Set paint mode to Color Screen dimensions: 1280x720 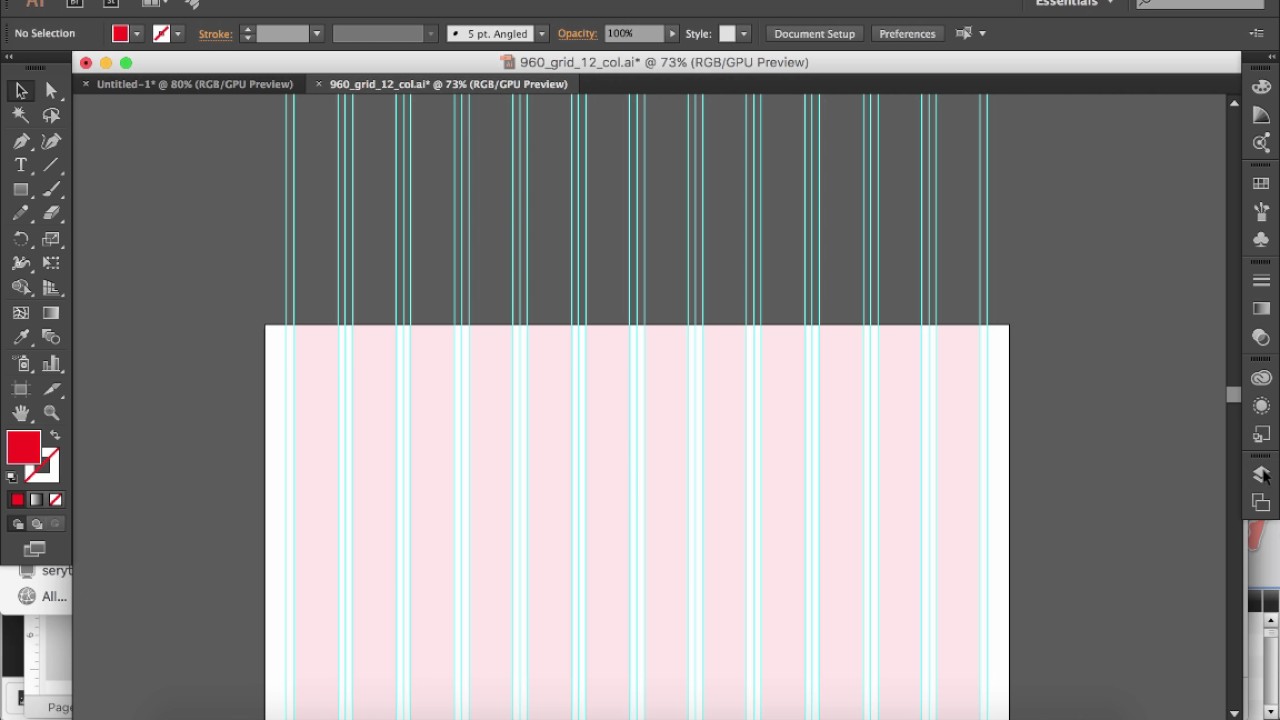(17, 500)
